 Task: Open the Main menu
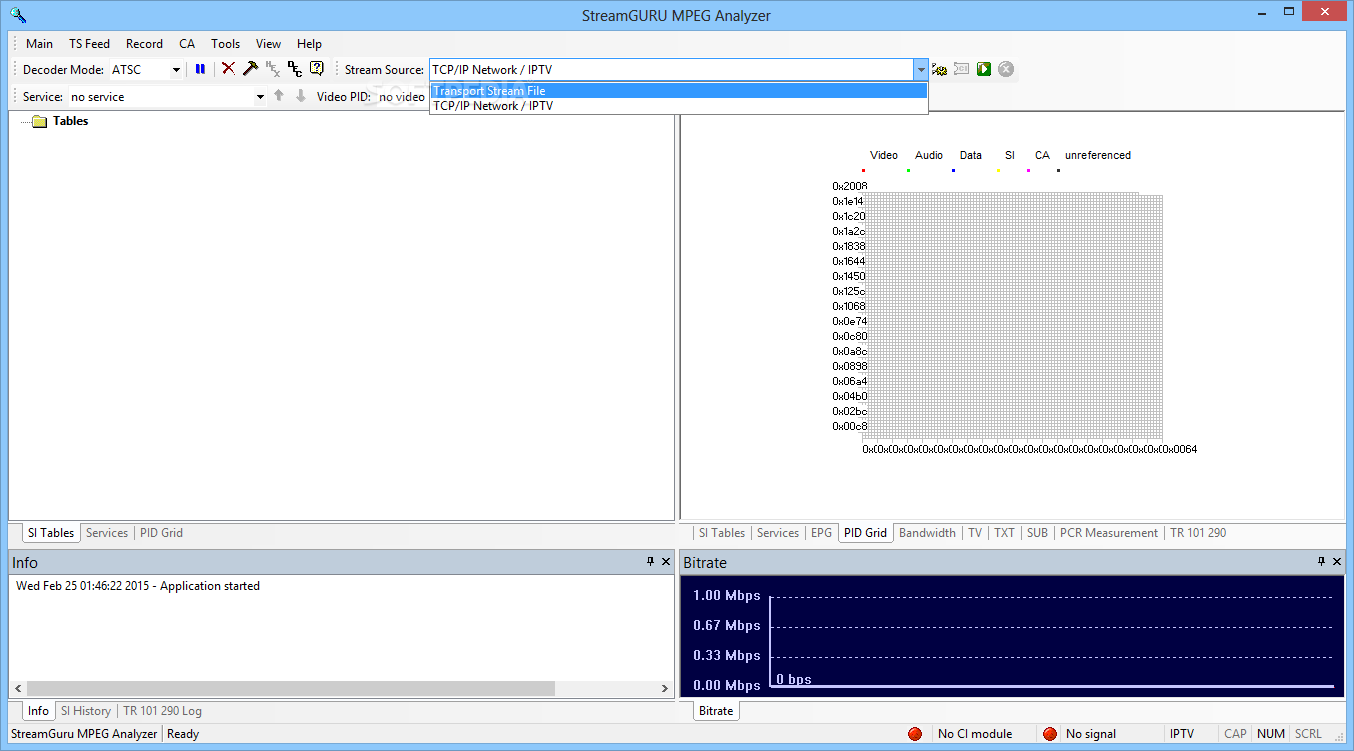point(40,44)
